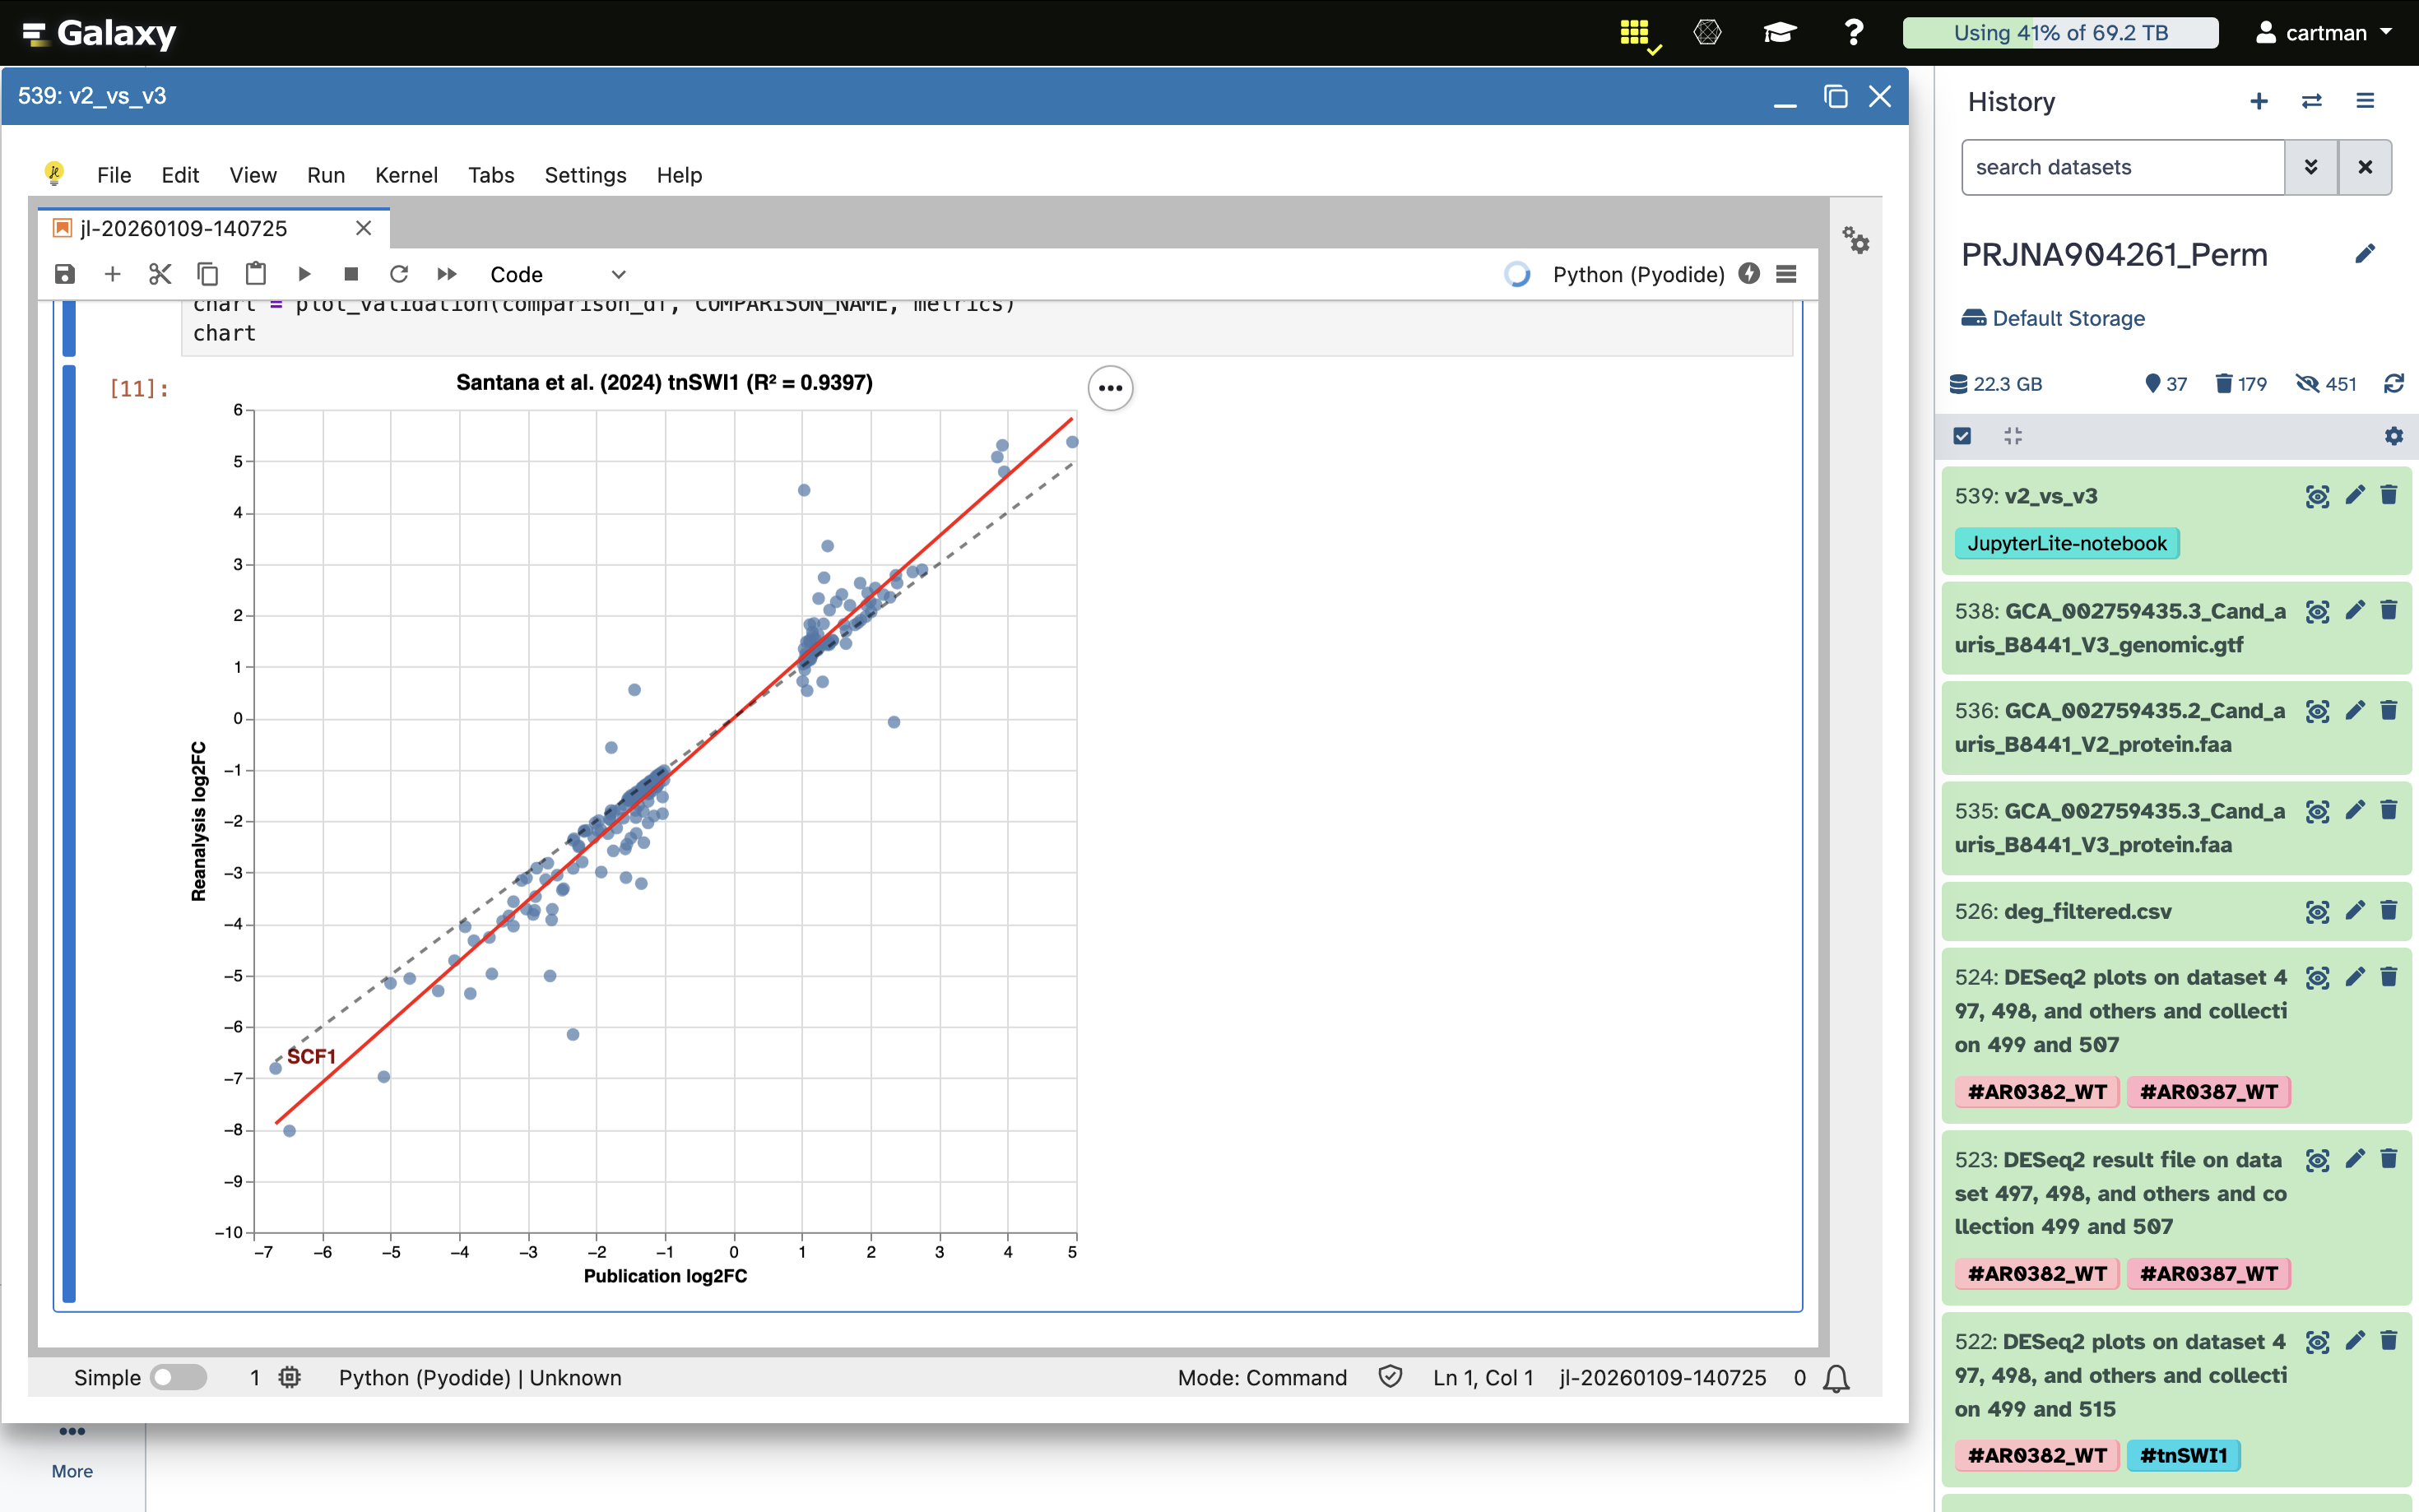The width and height of the screenshot is (2419, 1512).
Task: Toggle the Simple interface mode switch
Action: click(178, 1377)
